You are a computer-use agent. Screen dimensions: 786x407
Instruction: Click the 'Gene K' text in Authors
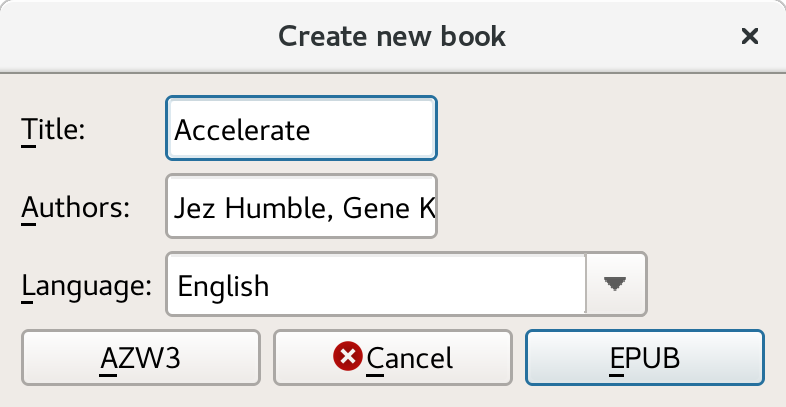tap(392, 208)
